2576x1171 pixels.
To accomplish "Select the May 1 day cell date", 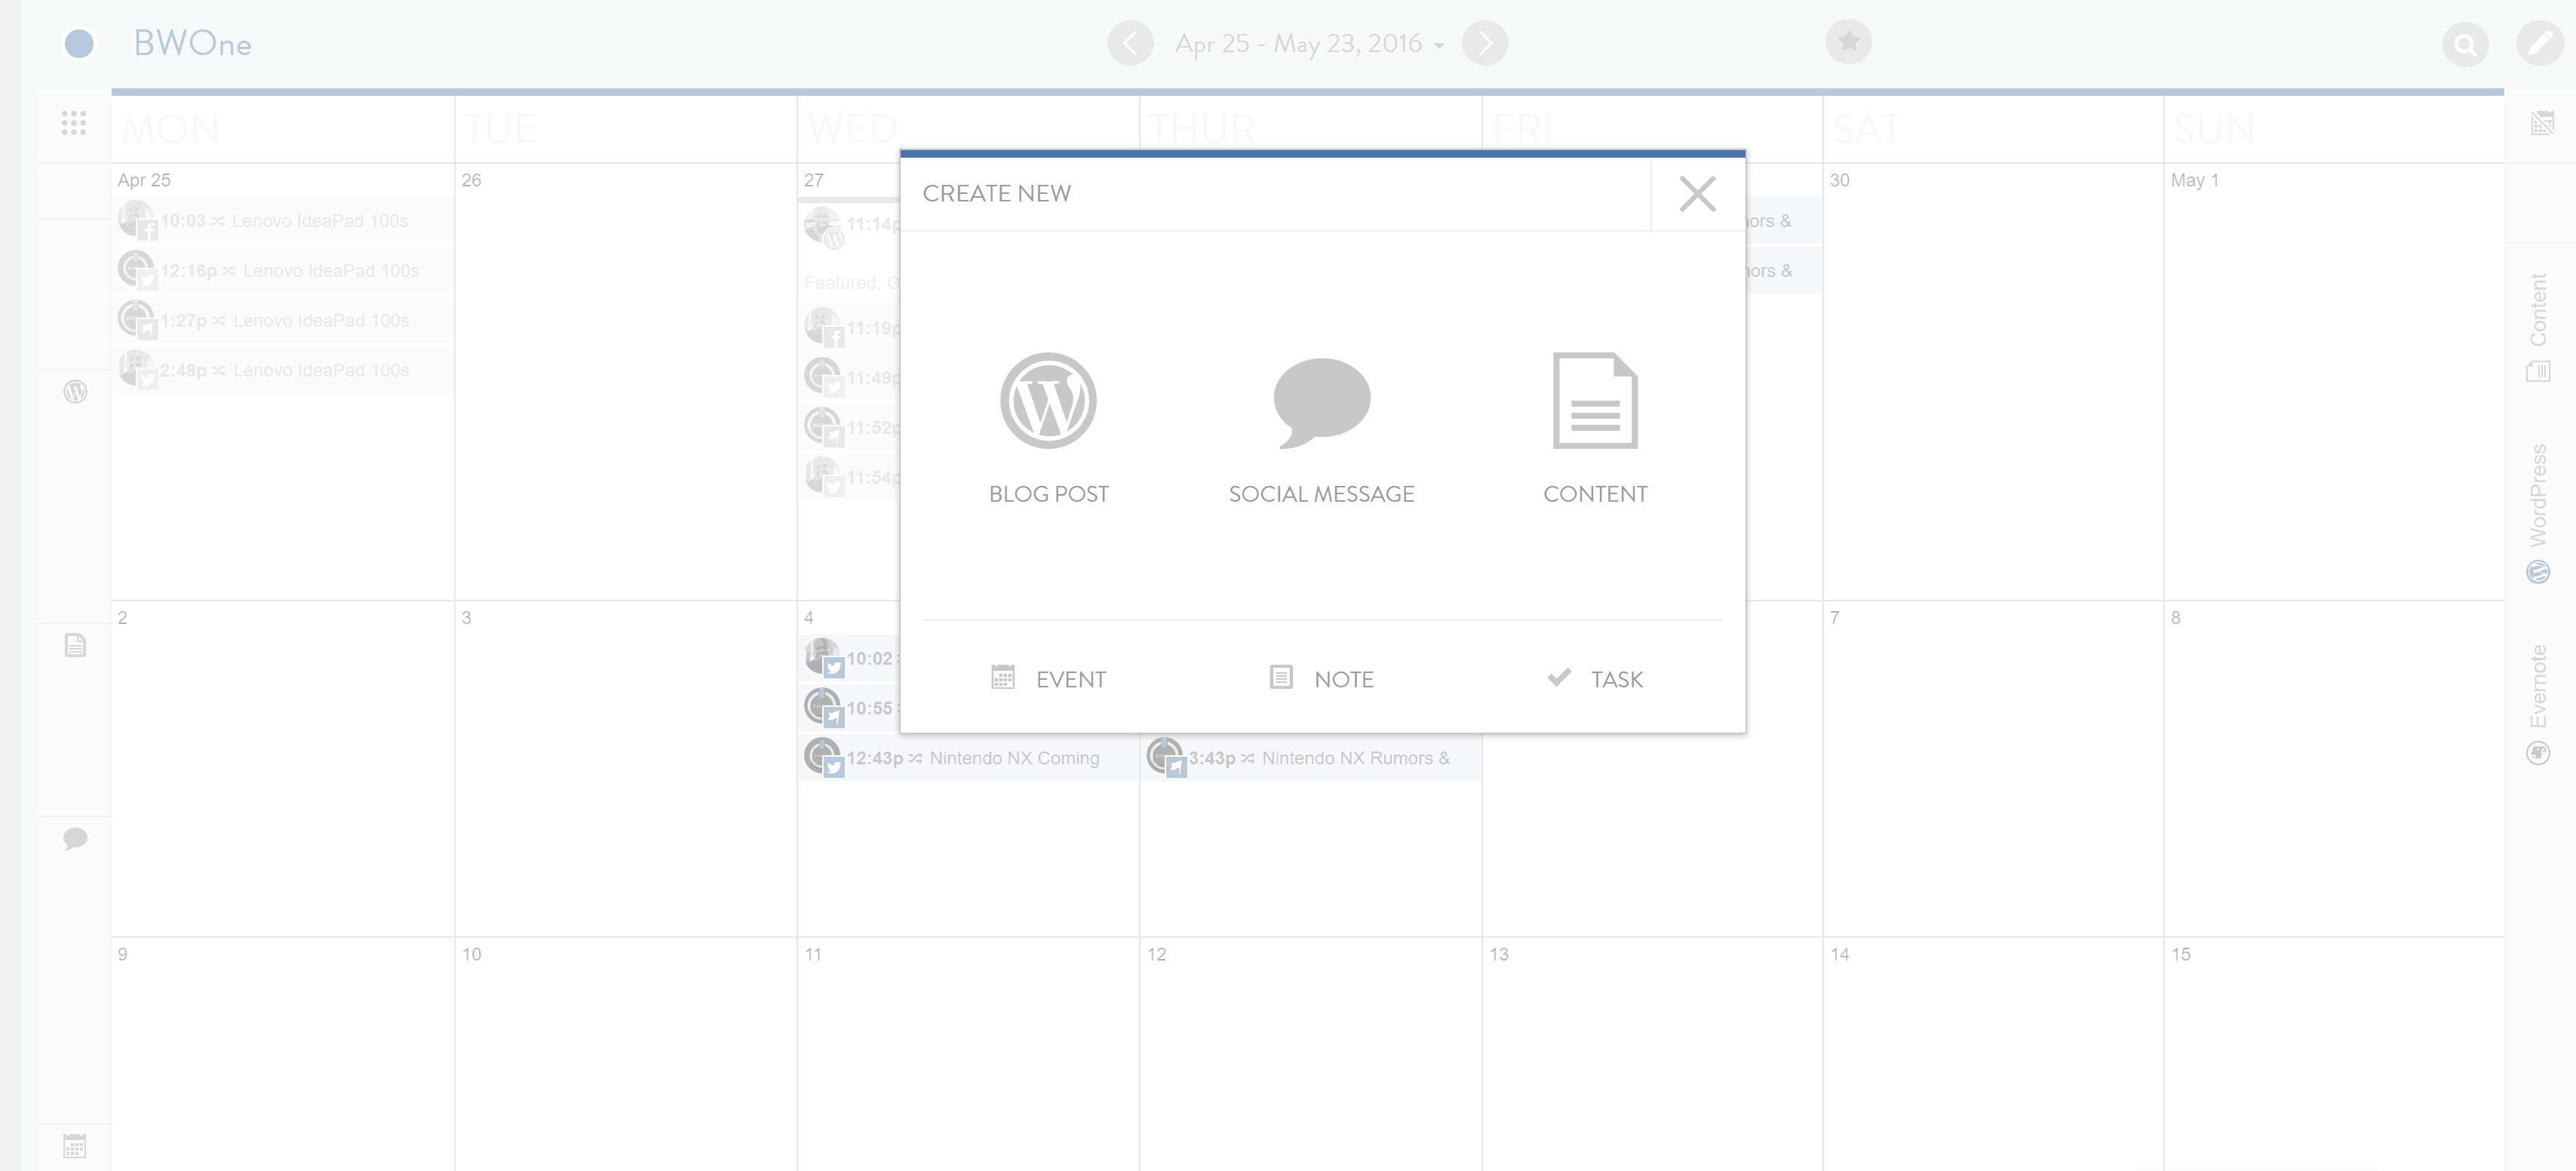I will 2194,180.
